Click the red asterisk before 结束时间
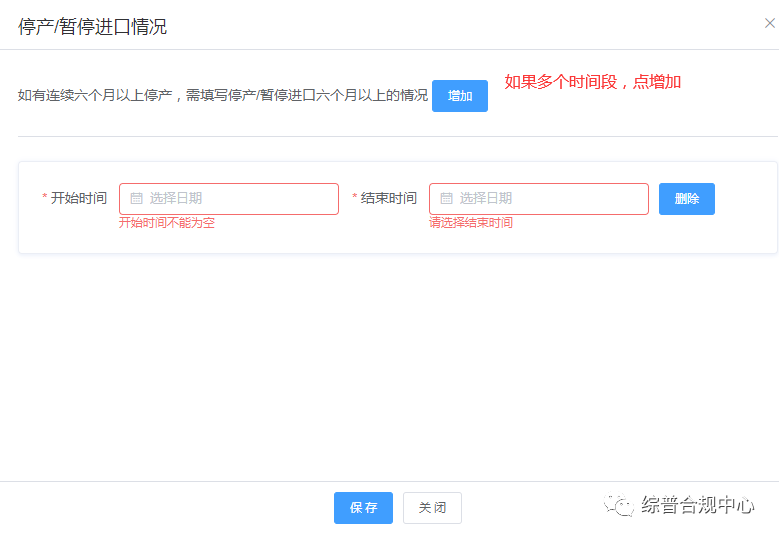This screenshot has height=538, width=779. [355, 199]
